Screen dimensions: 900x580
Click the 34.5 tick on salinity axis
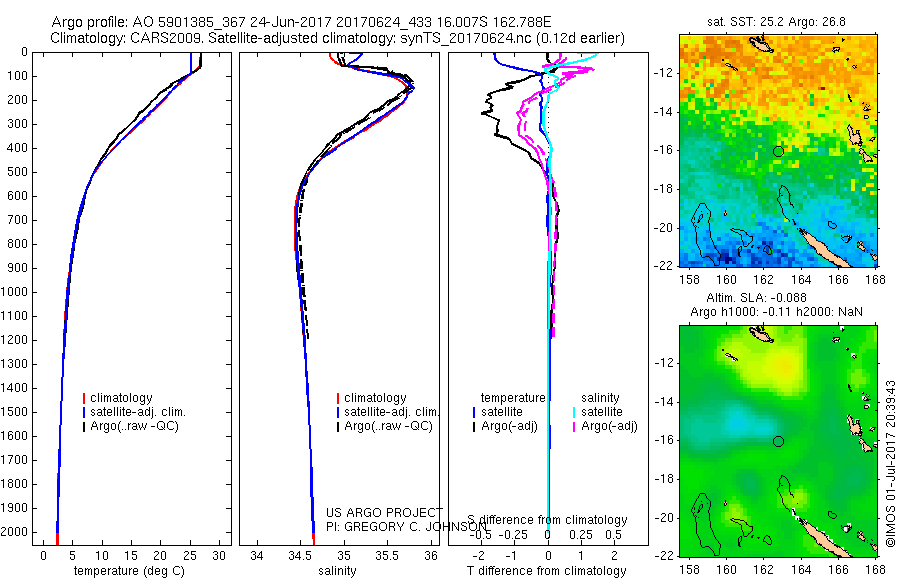pyautogui.click(x=299, y=556)
